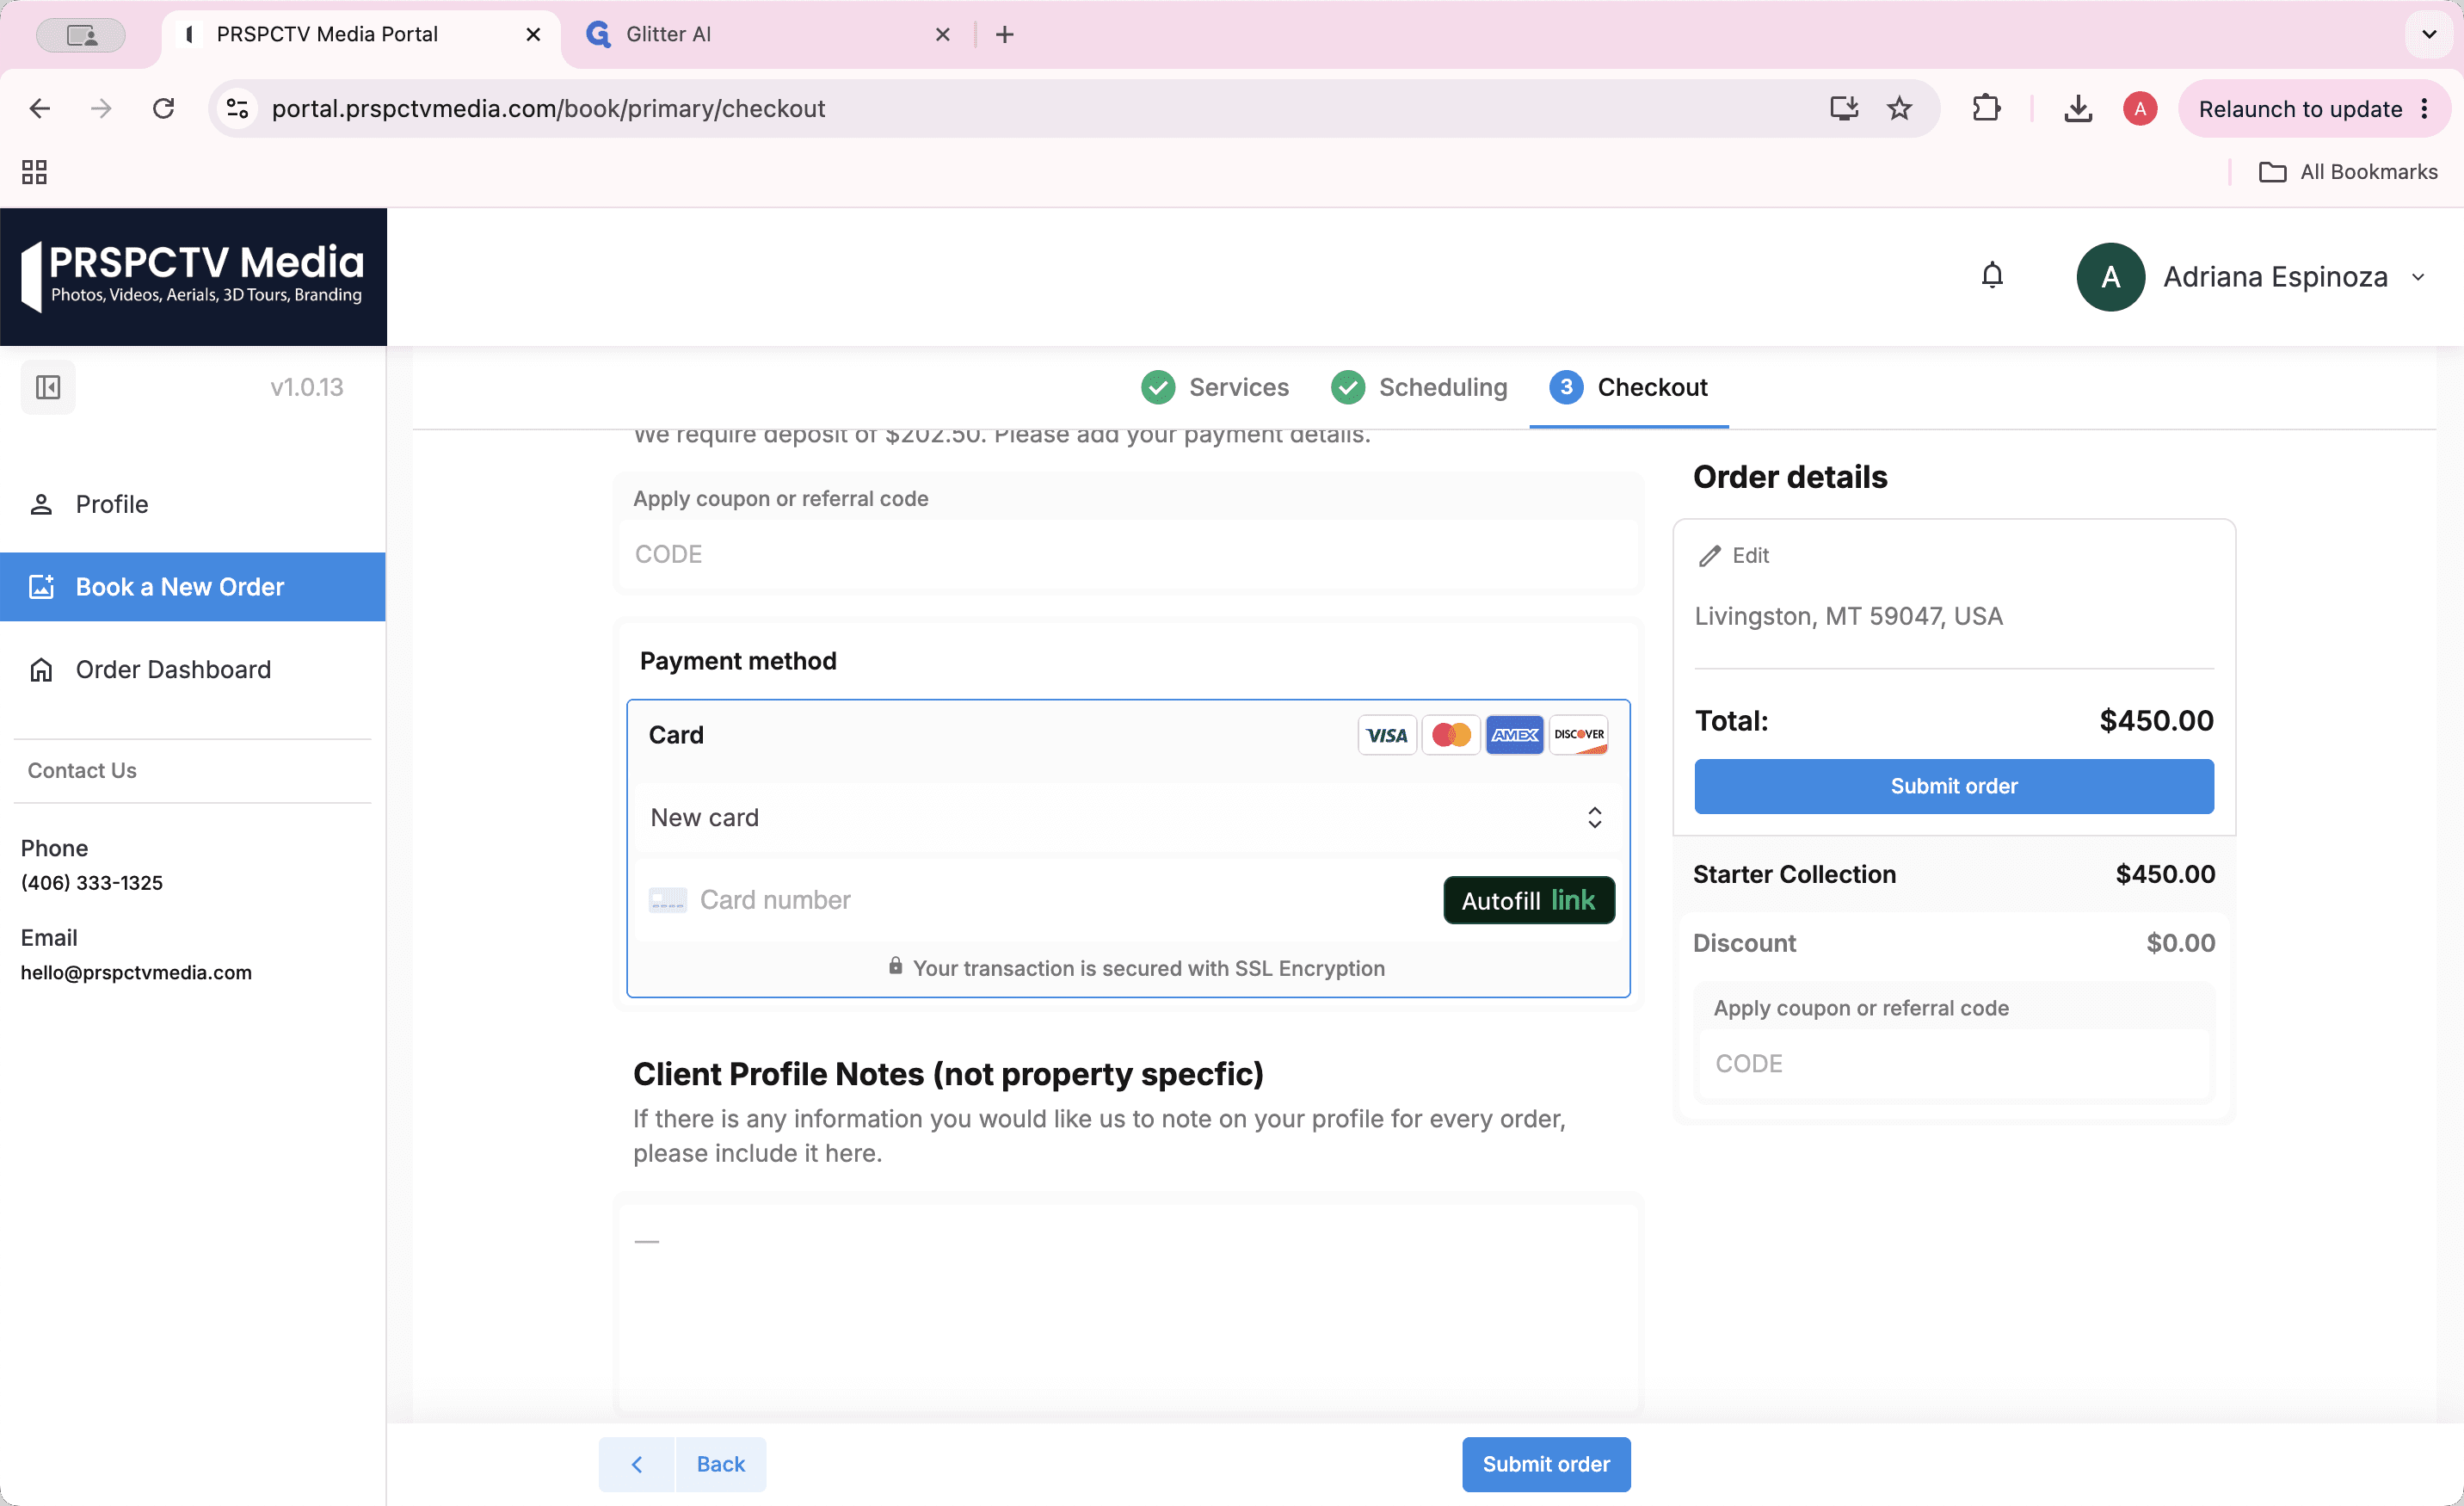Click the Adriana Espinoza avatar circle
Viewport: 2464px width, 1506px height.
[x=2110, y=277]
